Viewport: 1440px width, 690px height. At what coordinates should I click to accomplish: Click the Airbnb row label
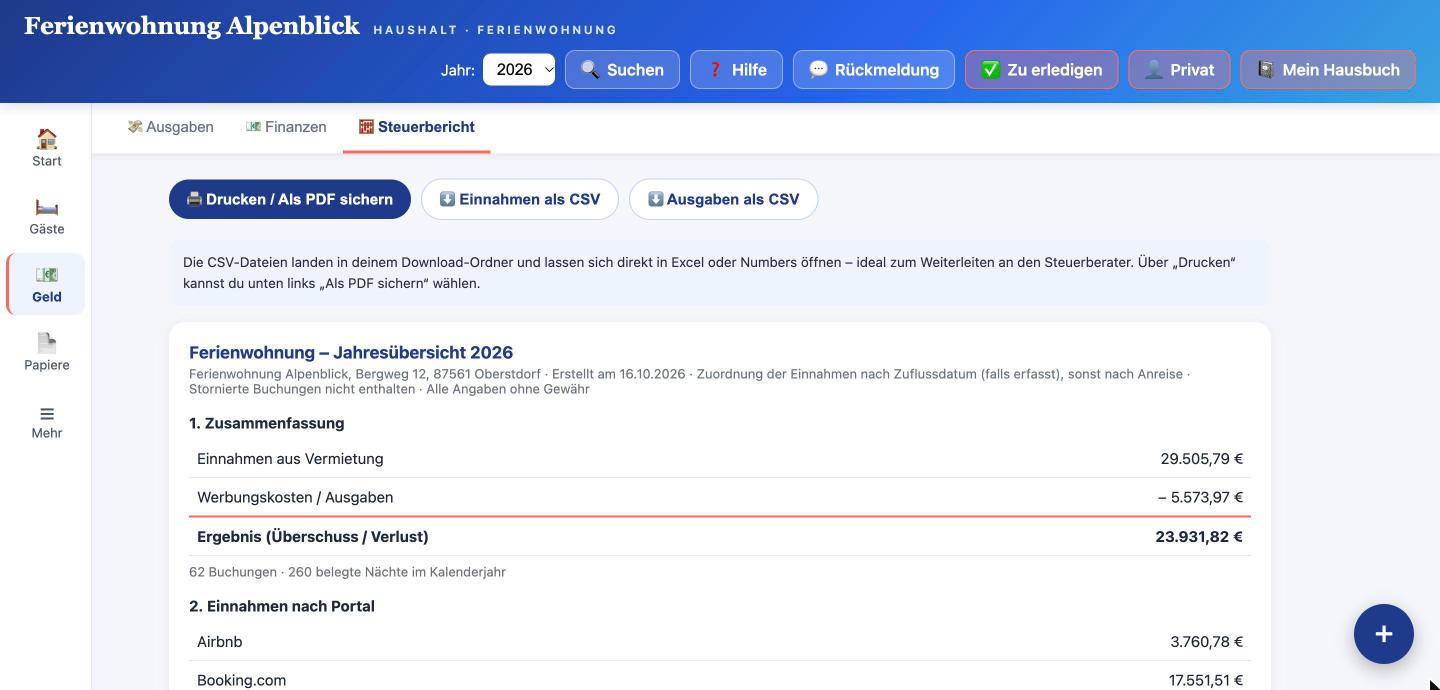click(x=220, y=642)
